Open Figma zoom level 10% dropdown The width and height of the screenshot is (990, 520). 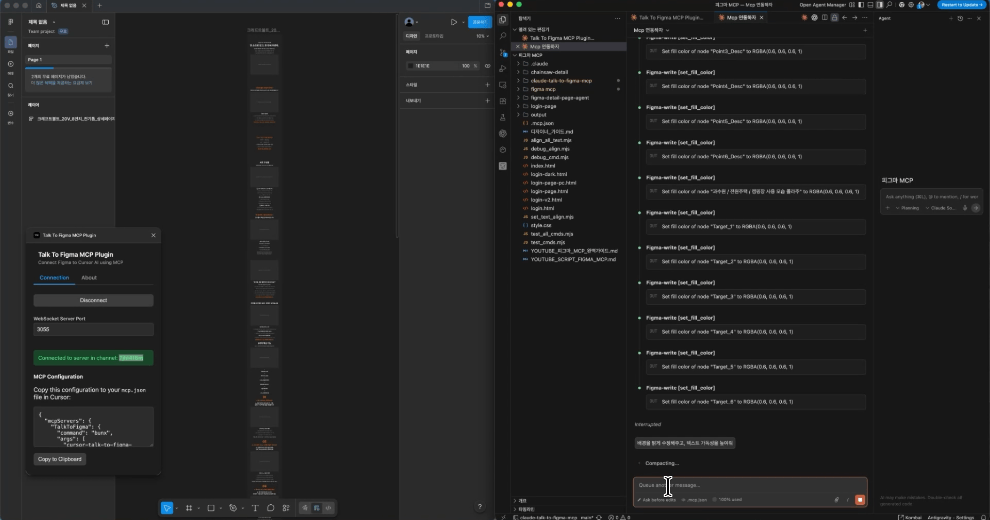(482, 36)
